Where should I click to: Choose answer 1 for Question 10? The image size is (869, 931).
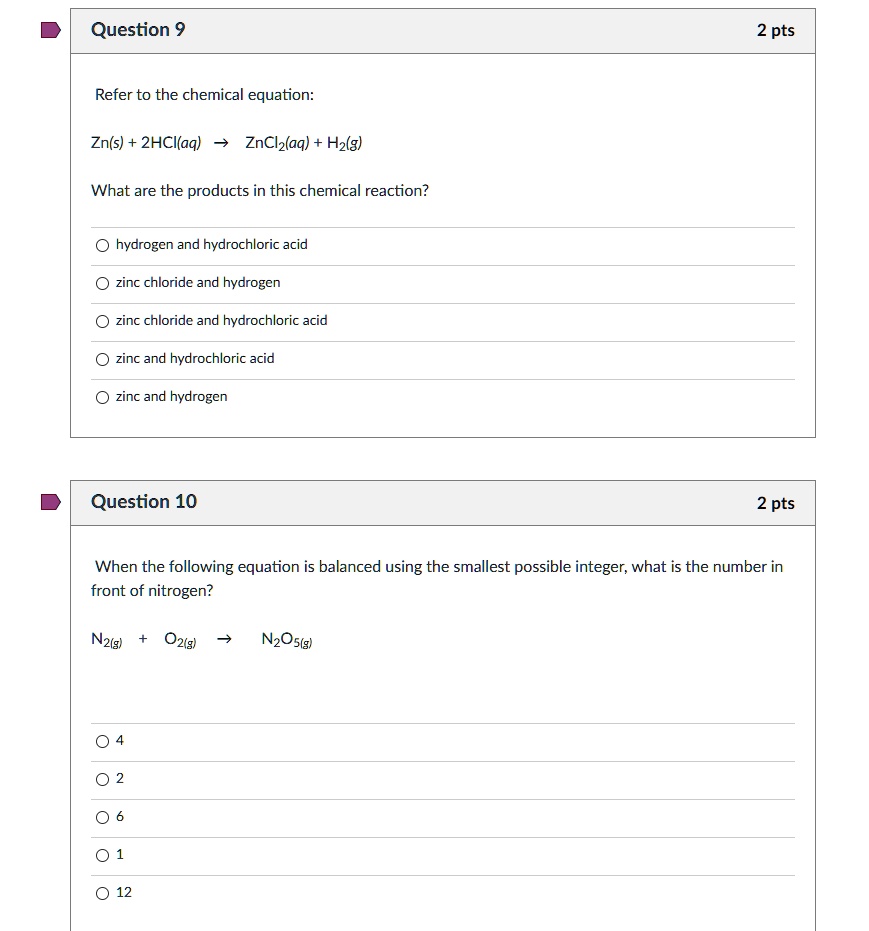(x=102, y=854)
